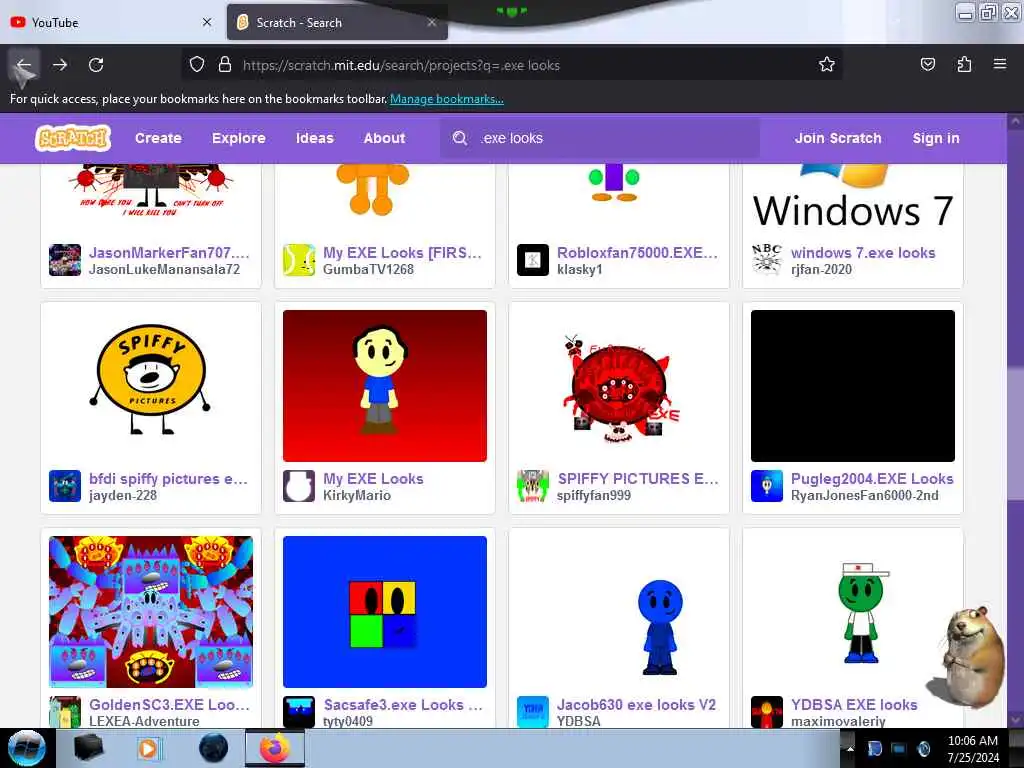Select the Scratch - Search tab
1024x768 pixels.
(337, 22)
